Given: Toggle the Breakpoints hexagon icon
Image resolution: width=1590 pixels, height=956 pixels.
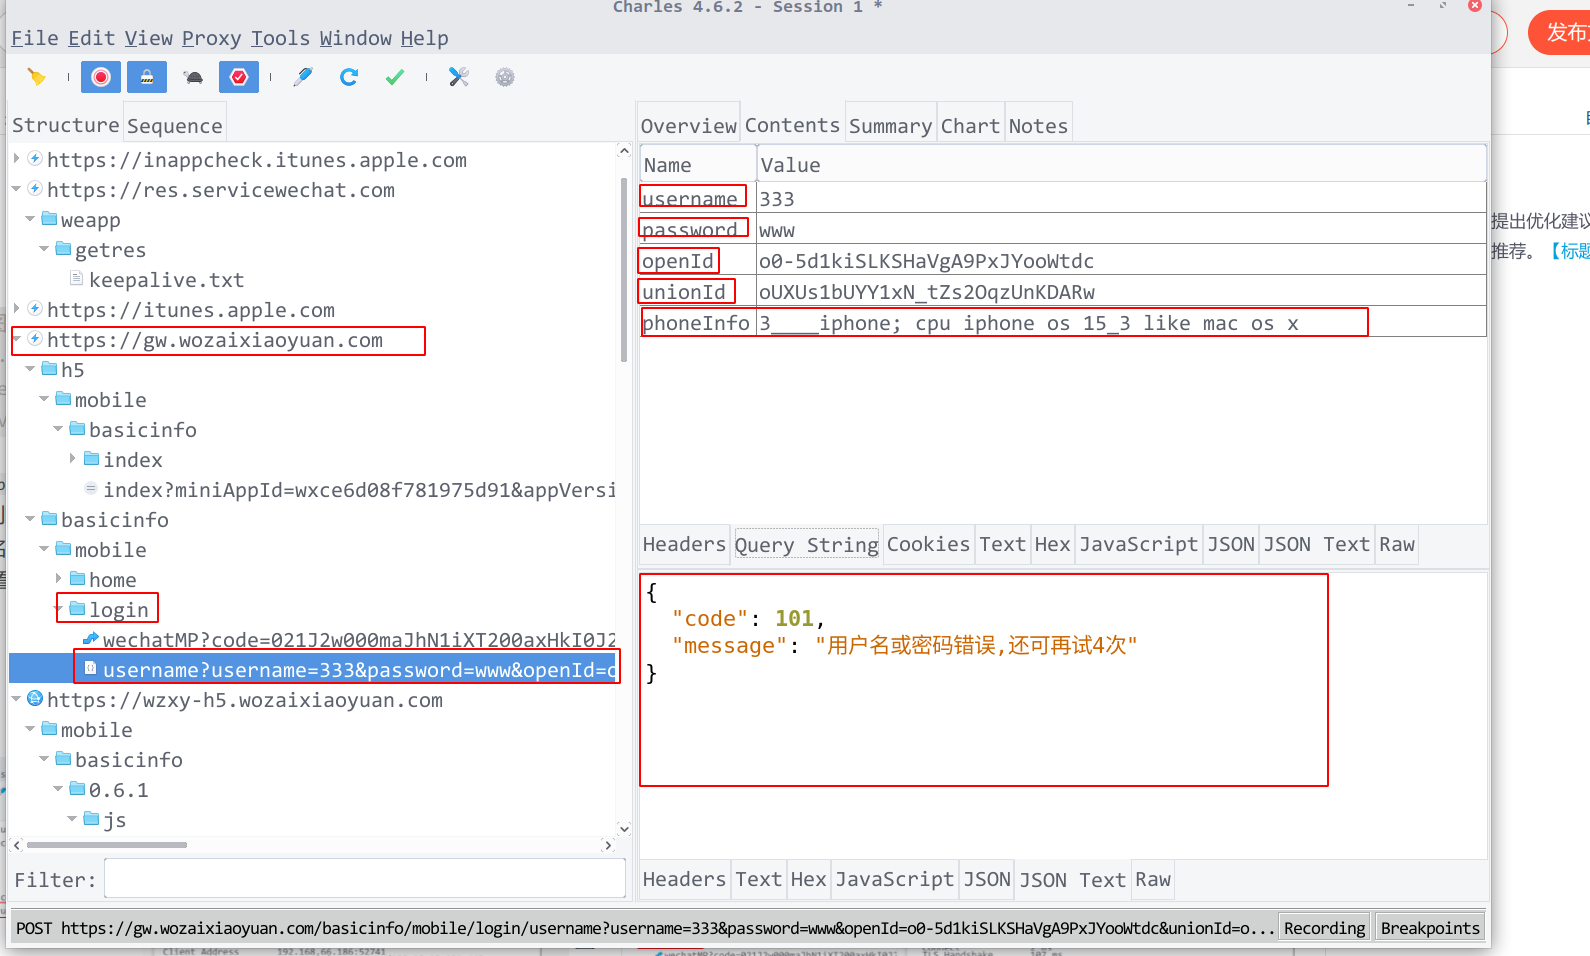Looking at the screenshot, I should 239,77.
